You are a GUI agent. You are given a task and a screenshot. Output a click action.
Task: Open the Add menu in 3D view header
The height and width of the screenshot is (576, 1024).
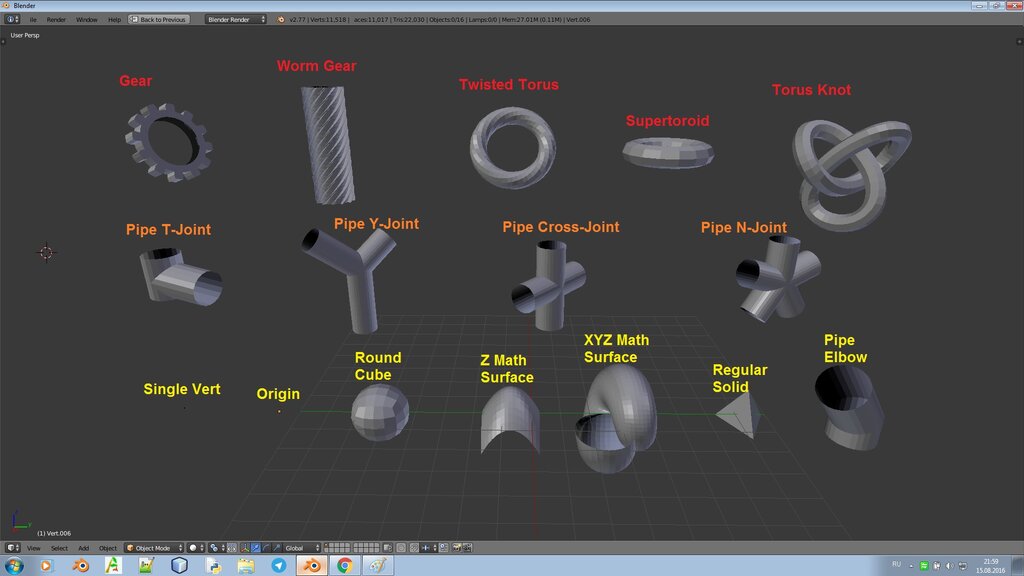(84, 548)
